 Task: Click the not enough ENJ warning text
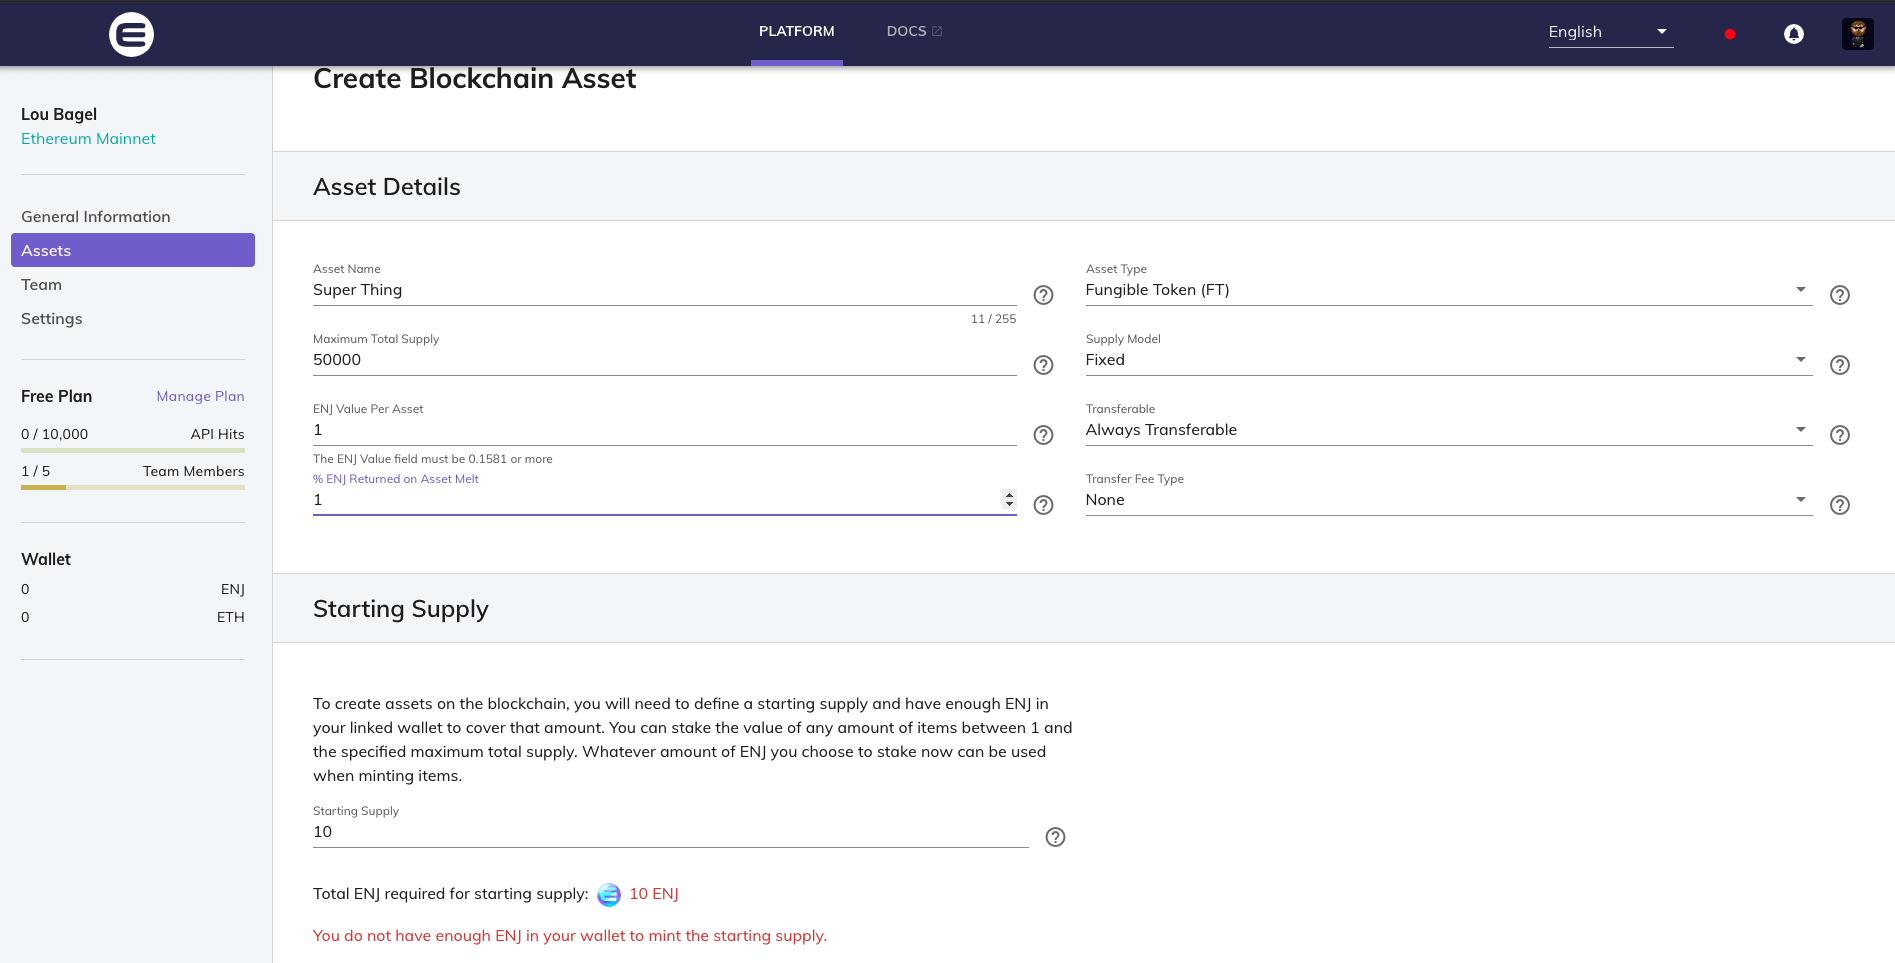(570, 936)
